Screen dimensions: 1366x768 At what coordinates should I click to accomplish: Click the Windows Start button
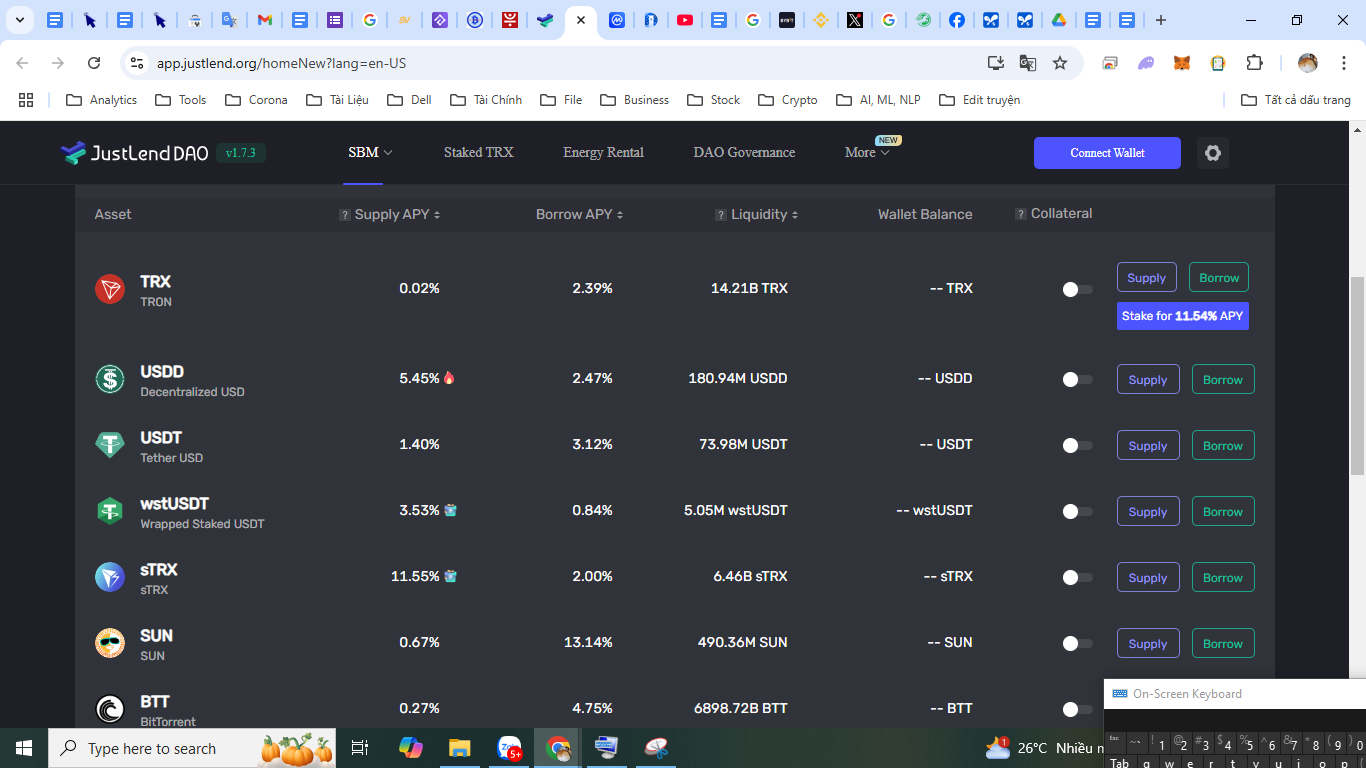point(24,748)
